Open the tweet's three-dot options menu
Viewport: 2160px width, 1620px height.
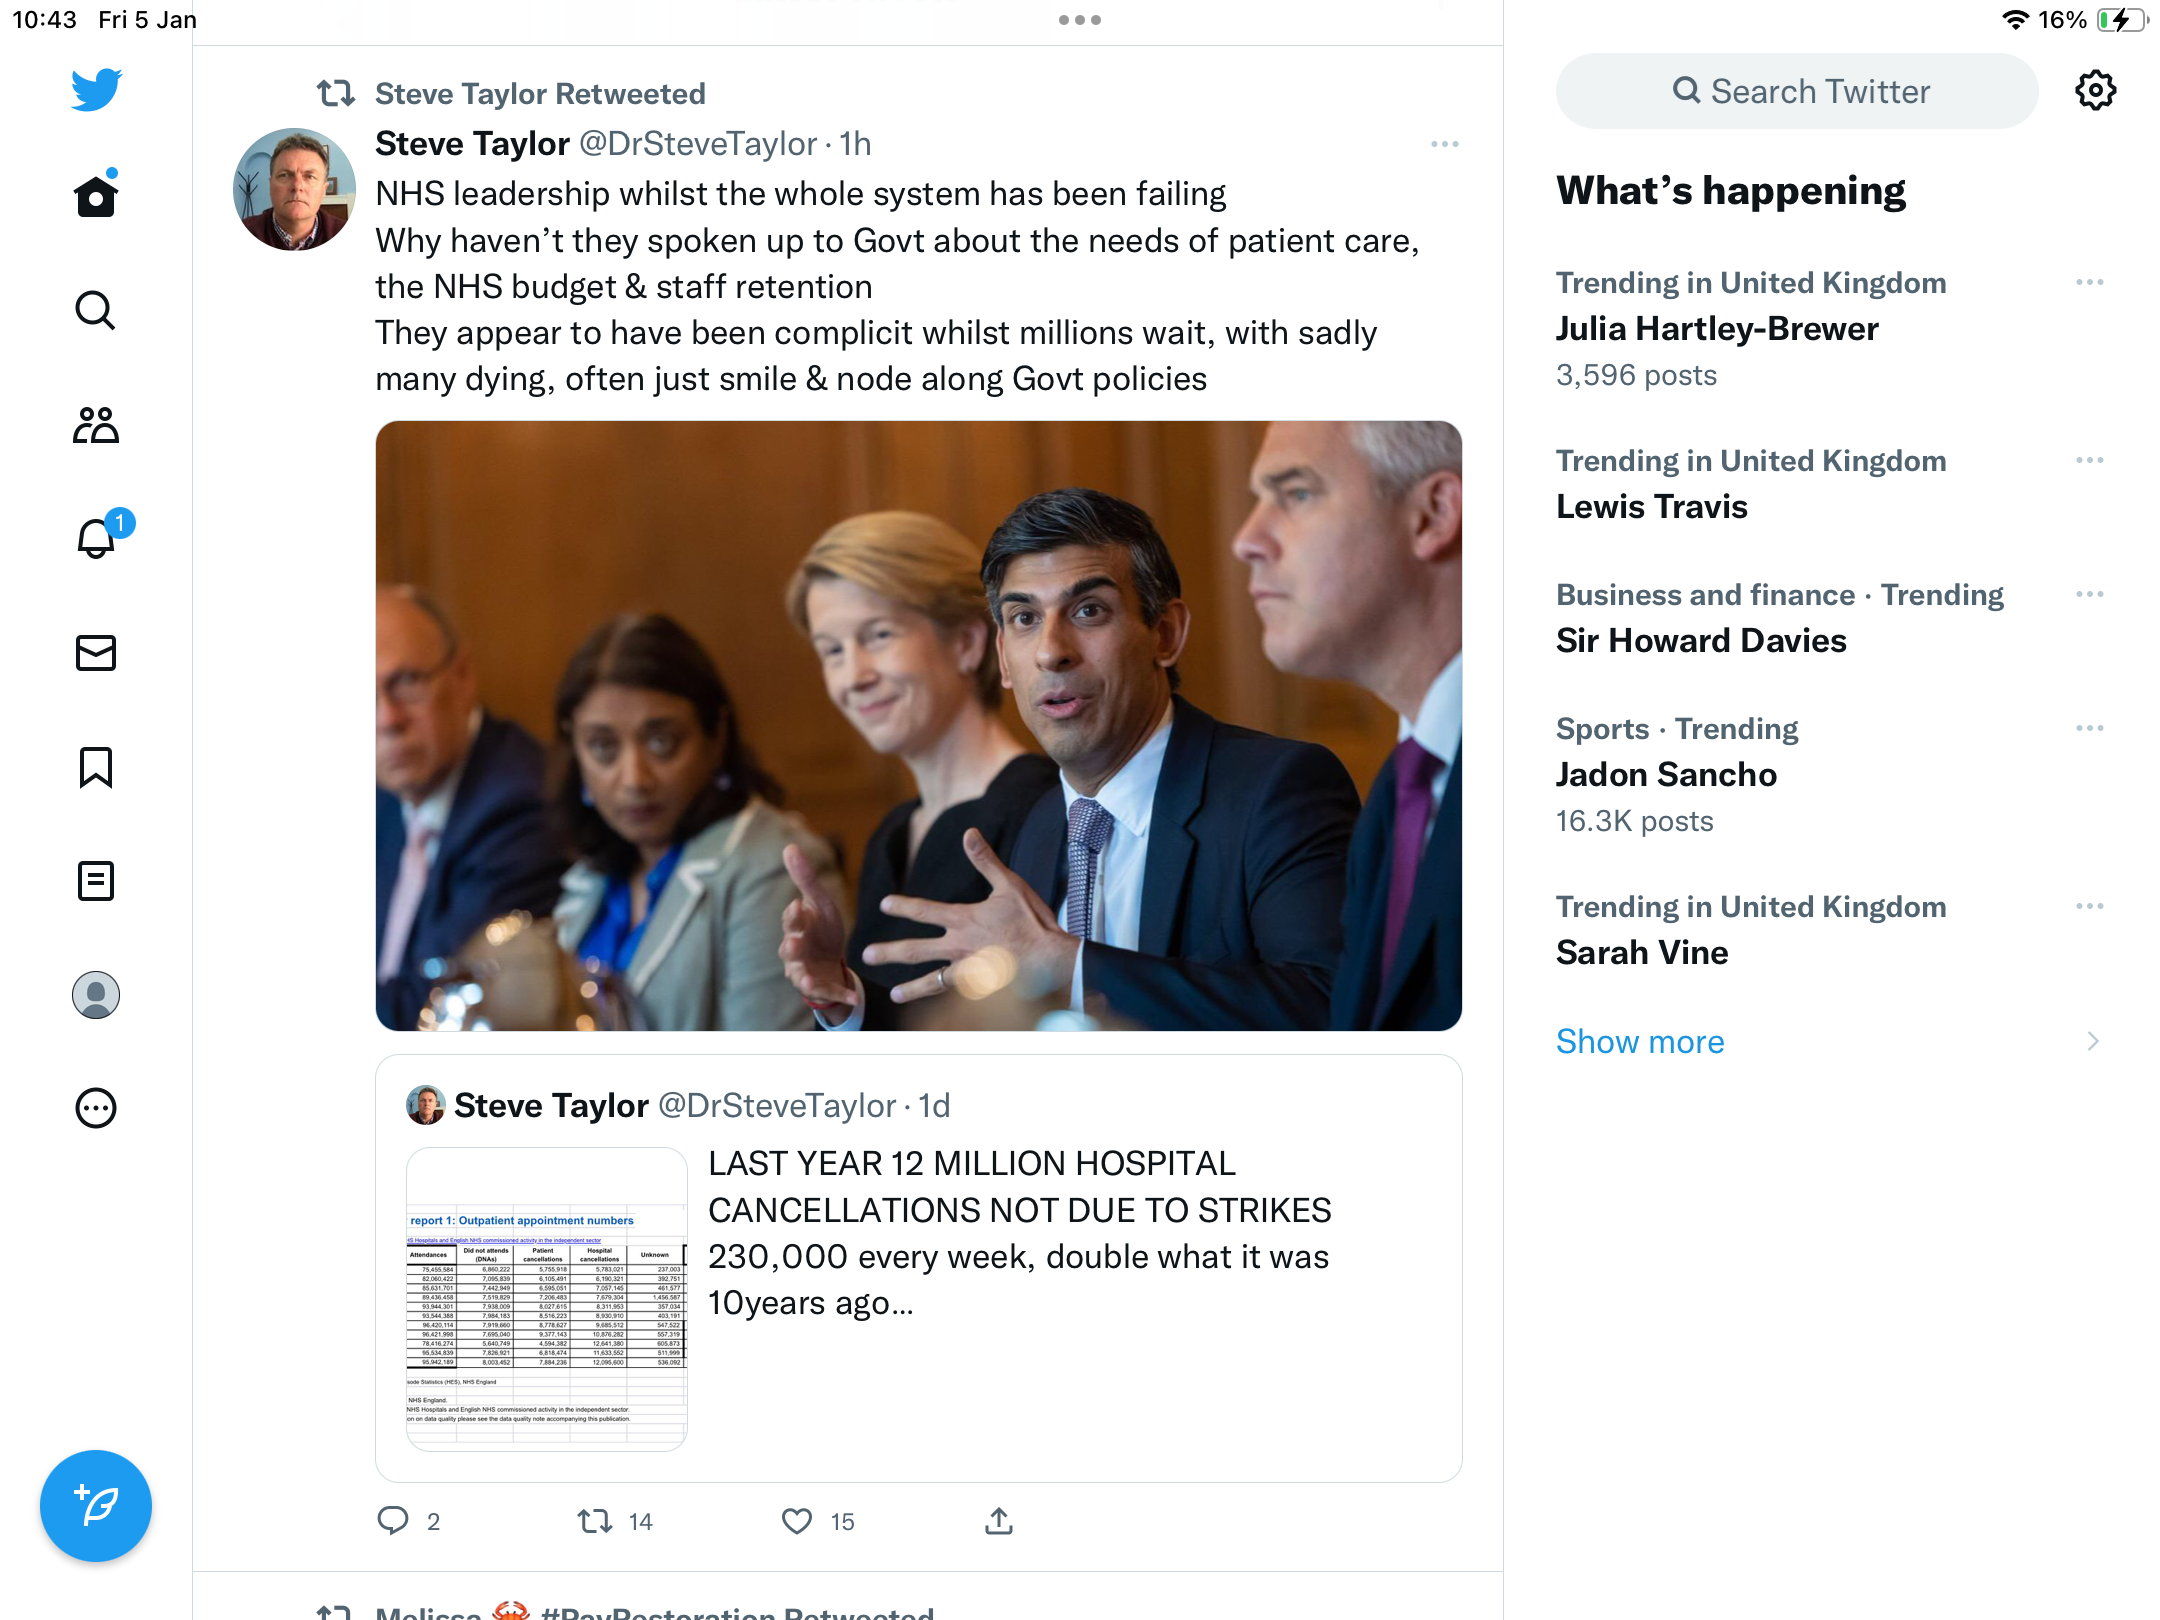pos(1444,144)
